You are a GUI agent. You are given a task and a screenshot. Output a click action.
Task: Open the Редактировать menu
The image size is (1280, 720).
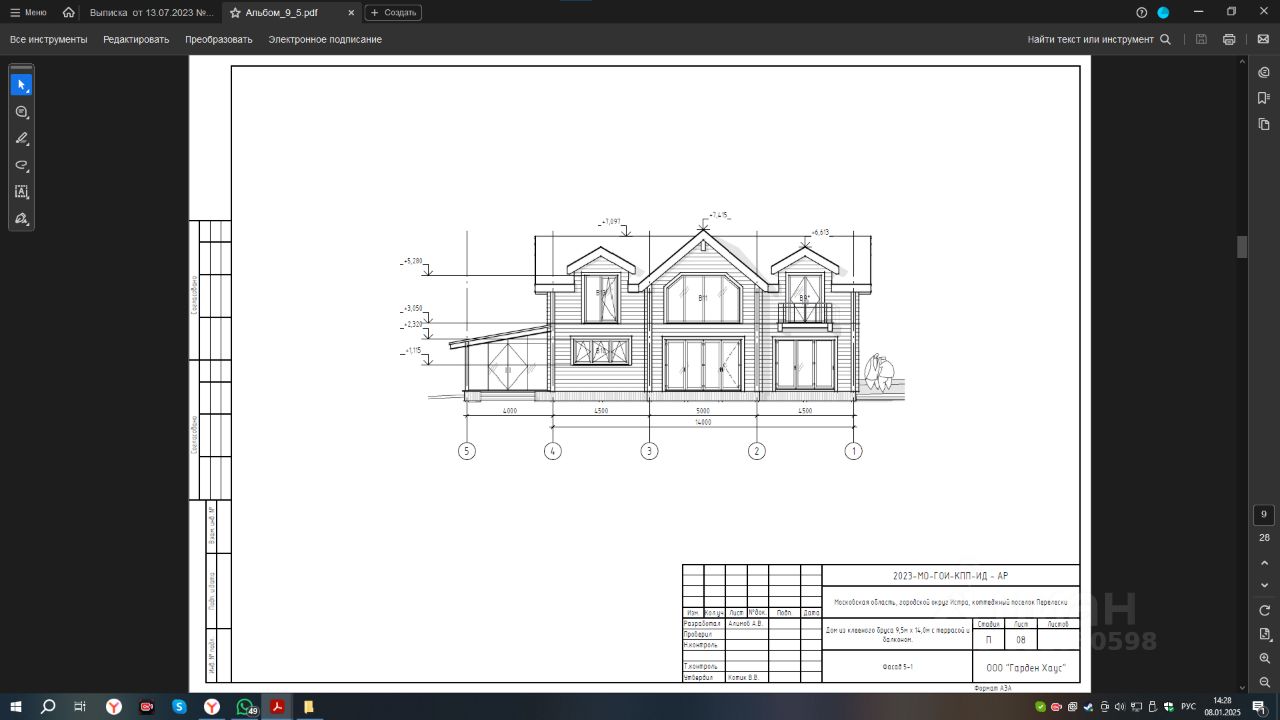(136, 40)
